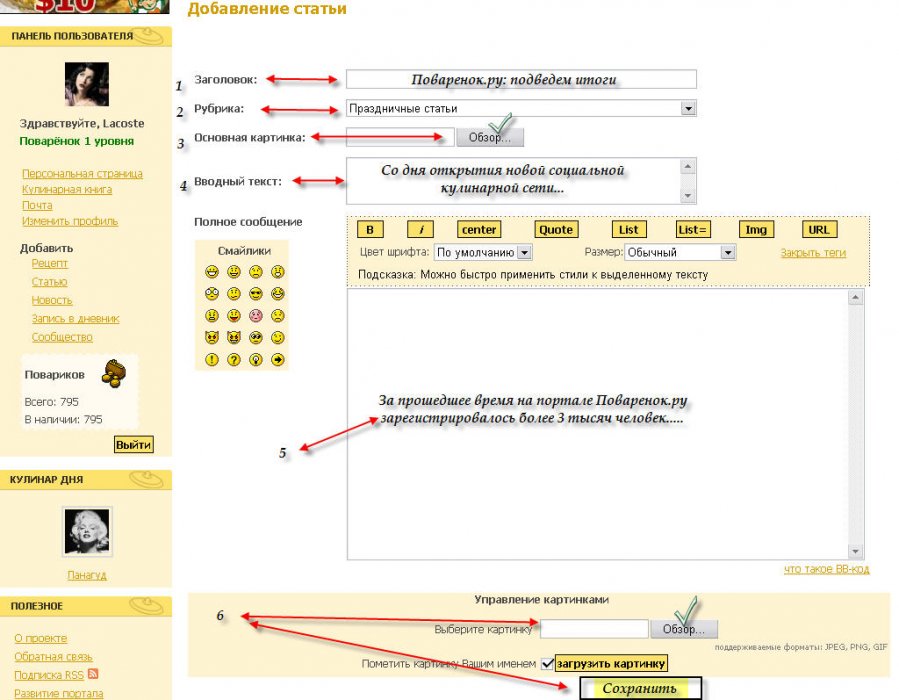The image size is (899, 700).
Task: Insert a link using the URL button
Action: click(818, 229)
